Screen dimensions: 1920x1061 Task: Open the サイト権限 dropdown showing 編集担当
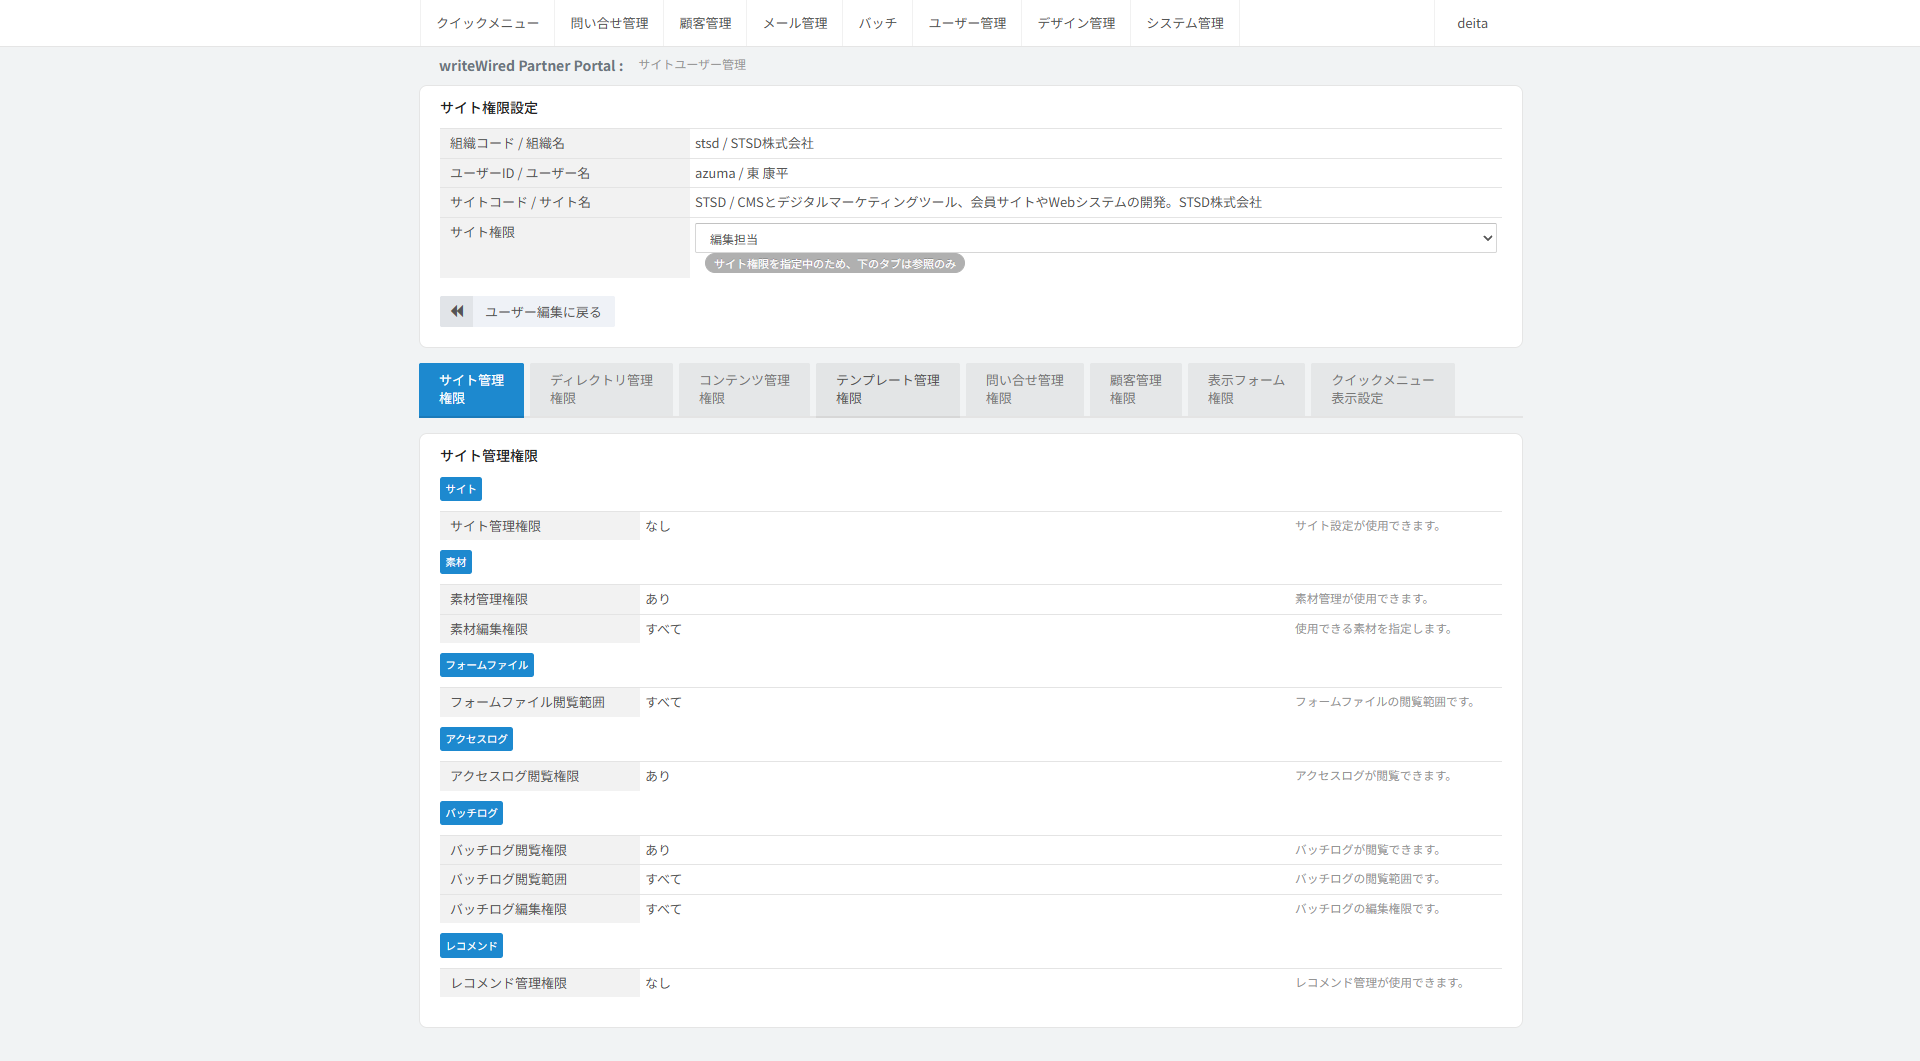click(x=1095, y=238)
